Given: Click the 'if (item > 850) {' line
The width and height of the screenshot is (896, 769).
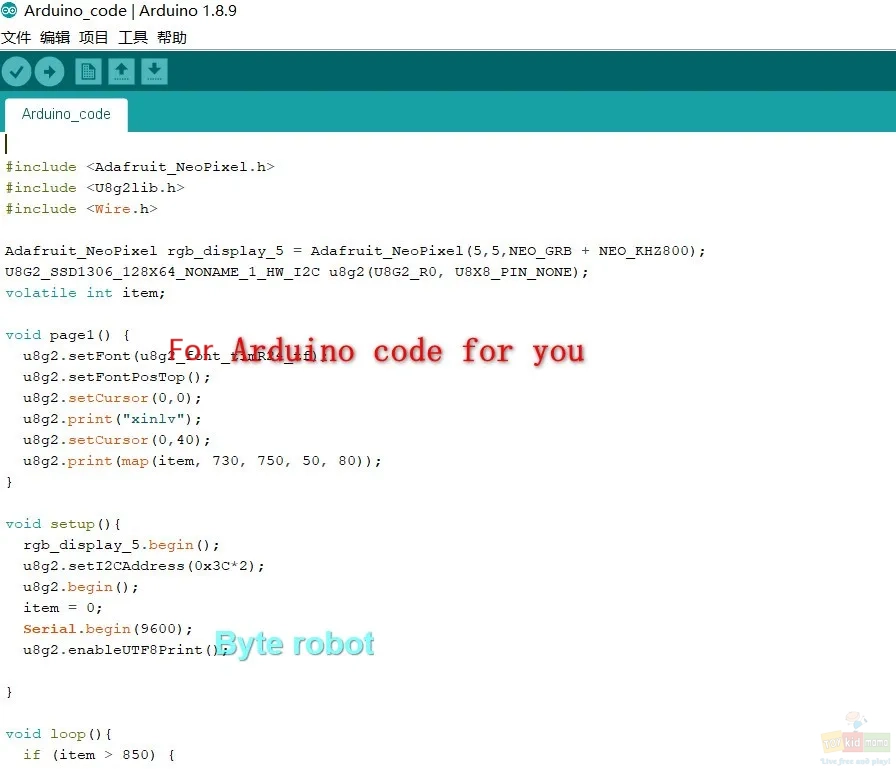Looking at the screenshot, I should (x=99, y=755).
